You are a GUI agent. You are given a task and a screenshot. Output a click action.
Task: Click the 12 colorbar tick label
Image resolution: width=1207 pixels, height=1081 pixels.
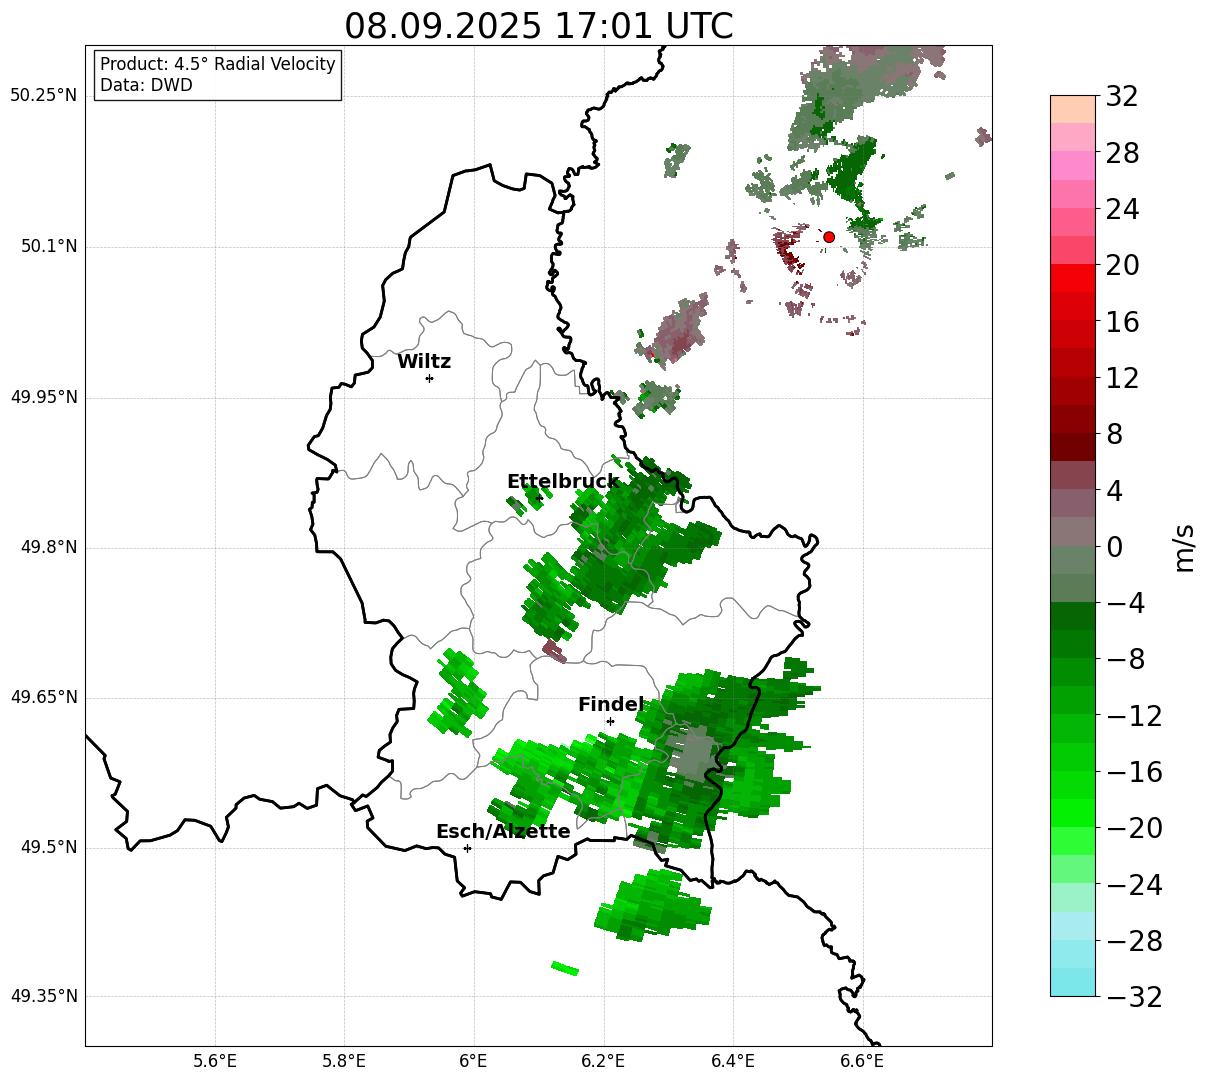coord(1122,378)
